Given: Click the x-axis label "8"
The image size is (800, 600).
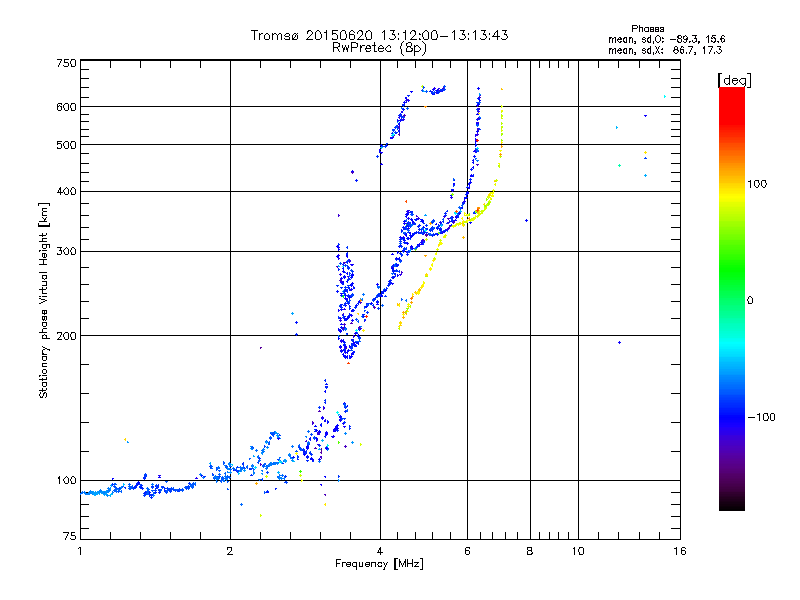Looking at the screenshot, I should coord(530,551).
